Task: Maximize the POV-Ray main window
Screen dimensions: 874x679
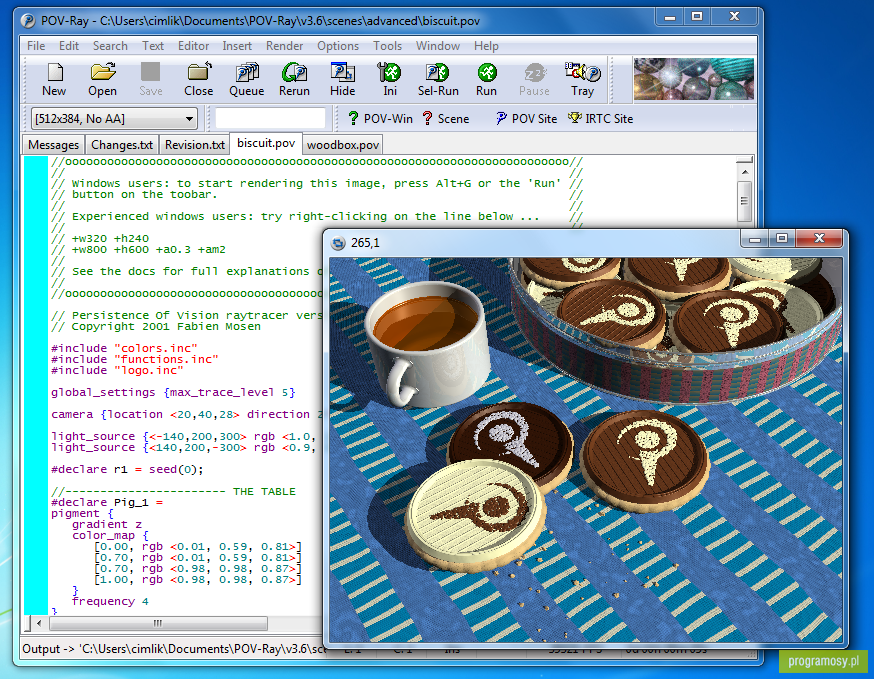Action: 697,17
